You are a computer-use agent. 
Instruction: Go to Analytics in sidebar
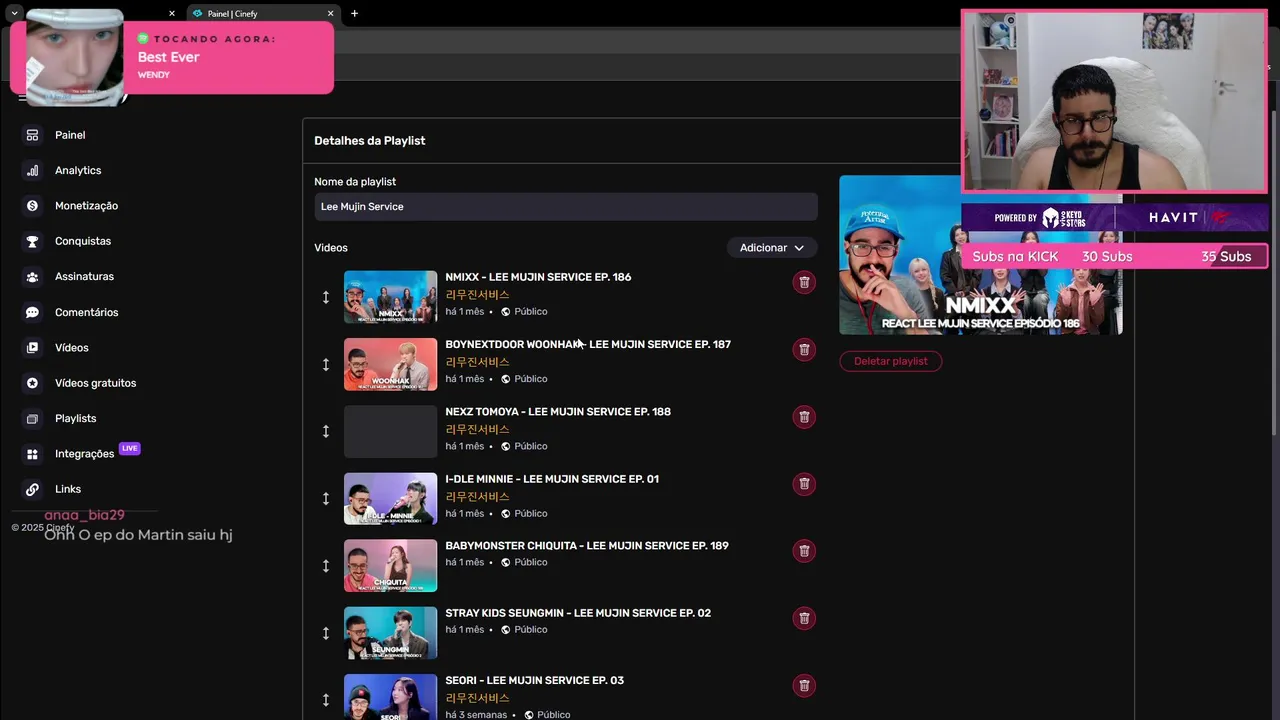78,170
